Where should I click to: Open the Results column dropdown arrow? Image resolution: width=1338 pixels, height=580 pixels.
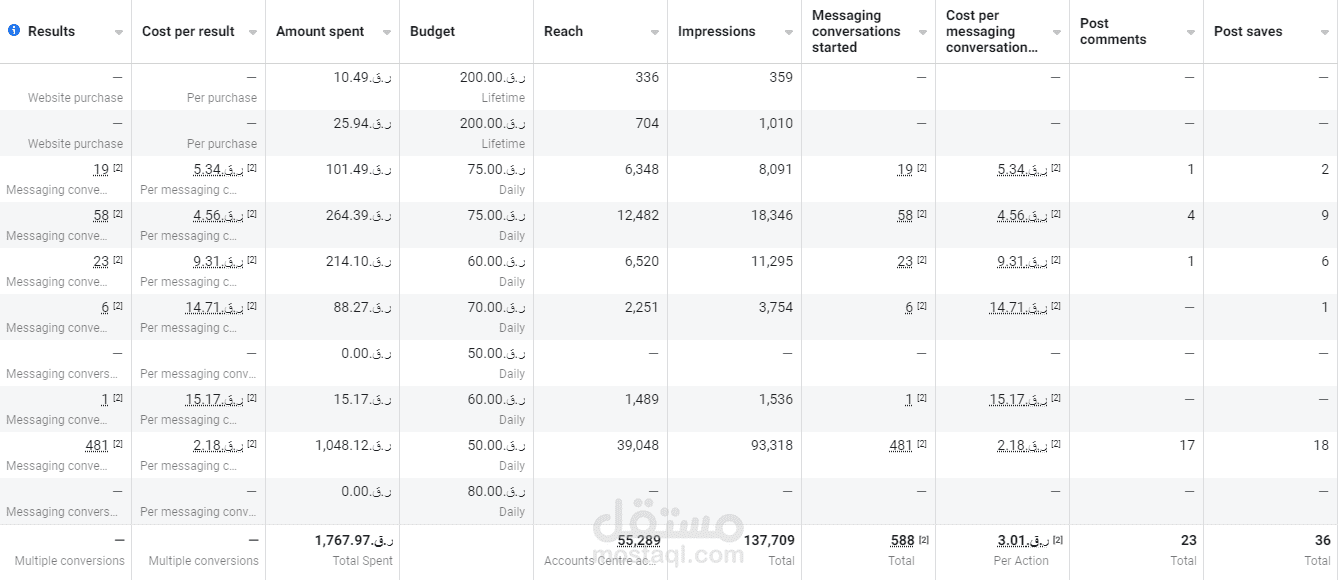(x=119, y=32)
